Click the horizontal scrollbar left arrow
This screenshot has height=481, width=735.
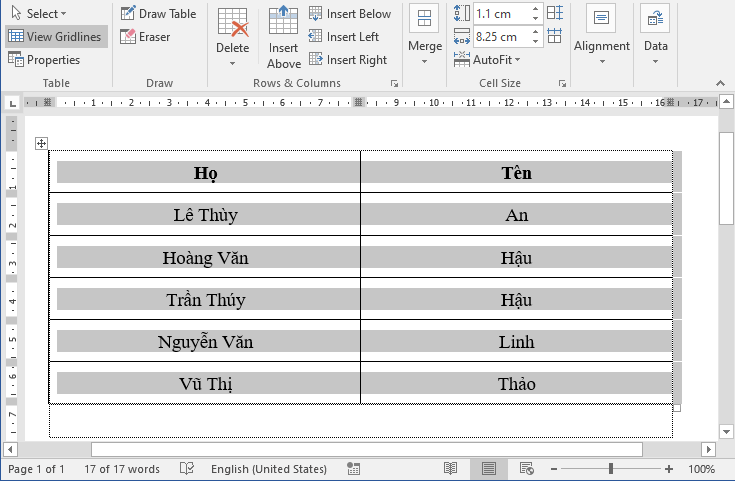10,450
